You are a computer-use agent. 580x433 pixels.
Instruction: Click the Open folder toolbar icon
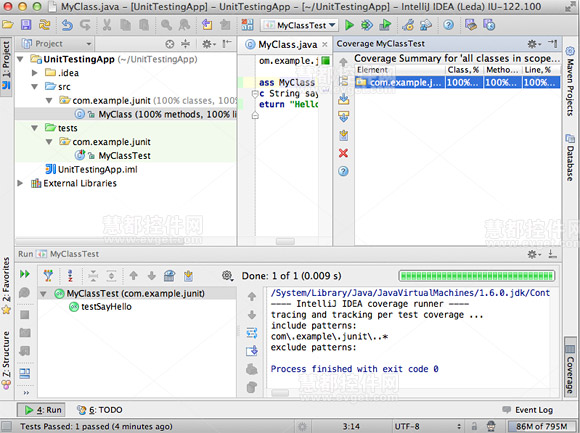point(8,25)
